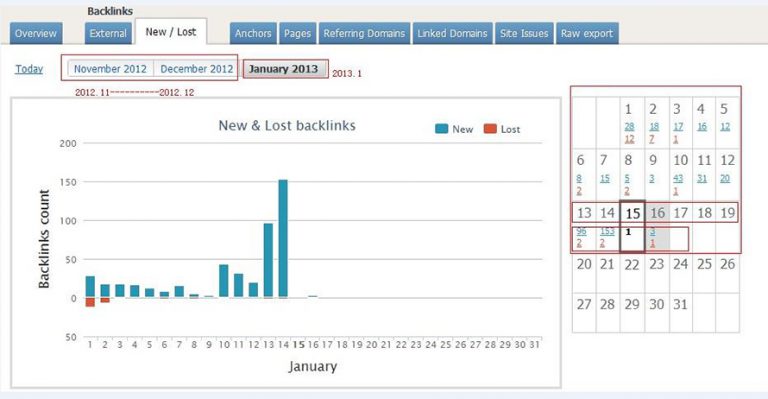Click the Today link

(x=29, y=69)
